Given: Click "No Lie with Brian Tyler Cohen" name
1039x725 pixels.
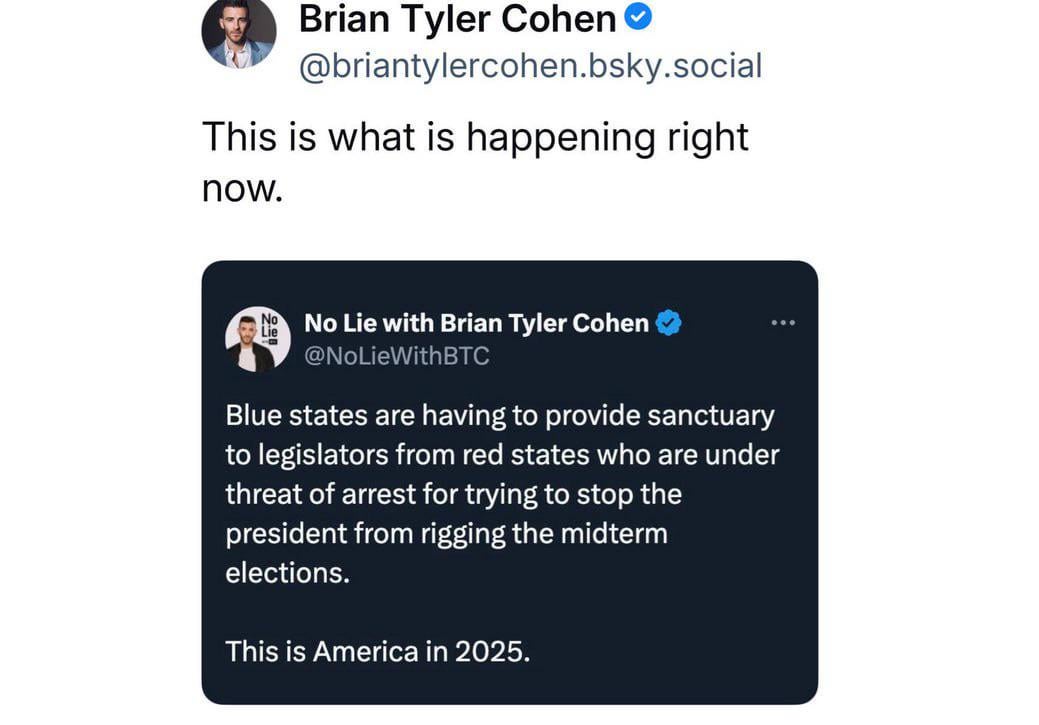Looking at the screenshot, I should [476, 323].
